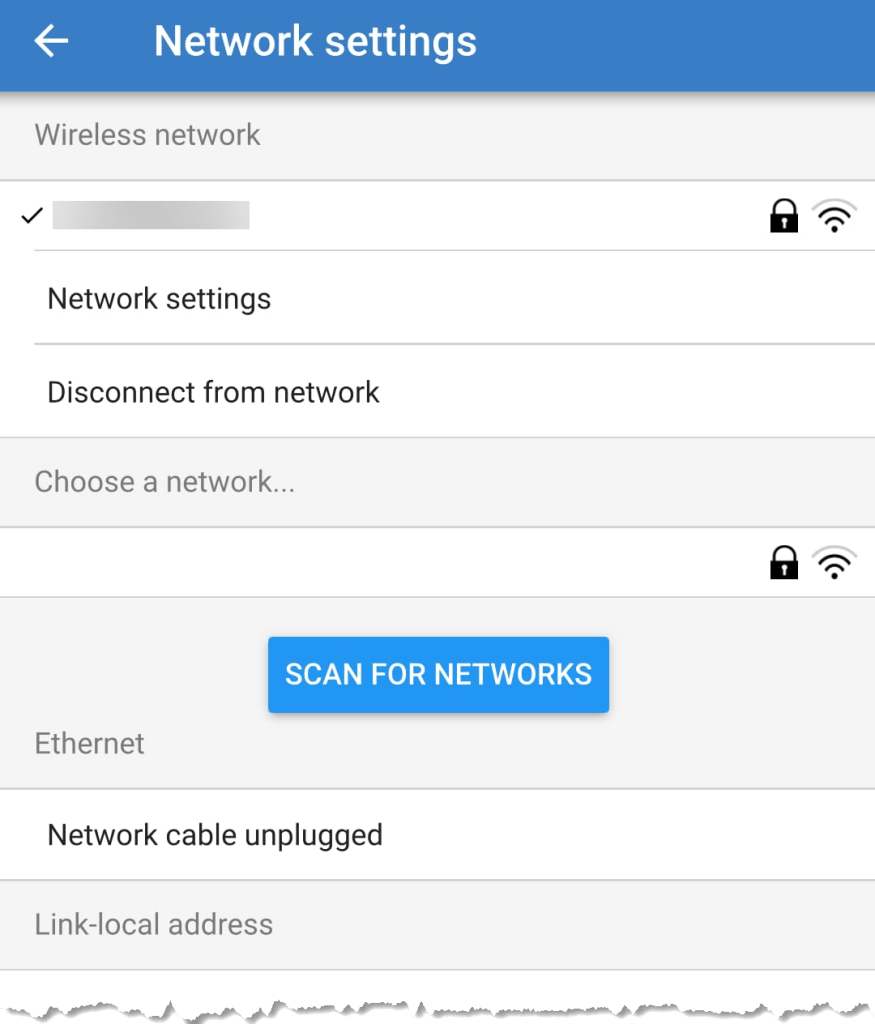Open the Network settings list item
Screen dimensions: 875x1024
pyautogui.click(x=159, y=298)
